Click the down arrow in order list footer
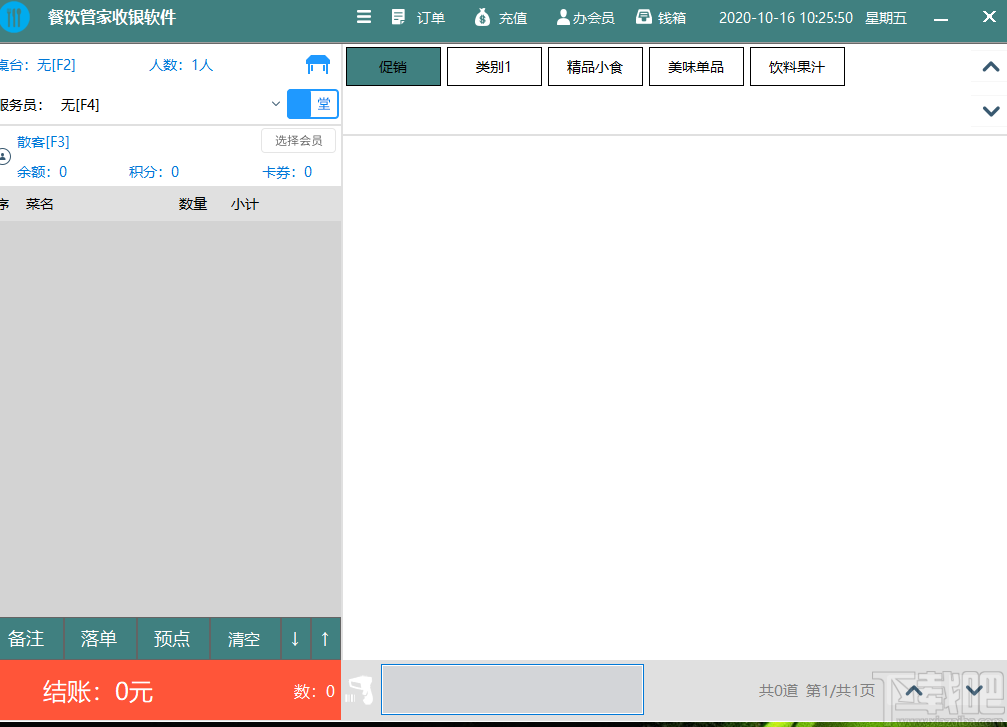This screenshot has height=727, width=1007. [x=293, y=637]
